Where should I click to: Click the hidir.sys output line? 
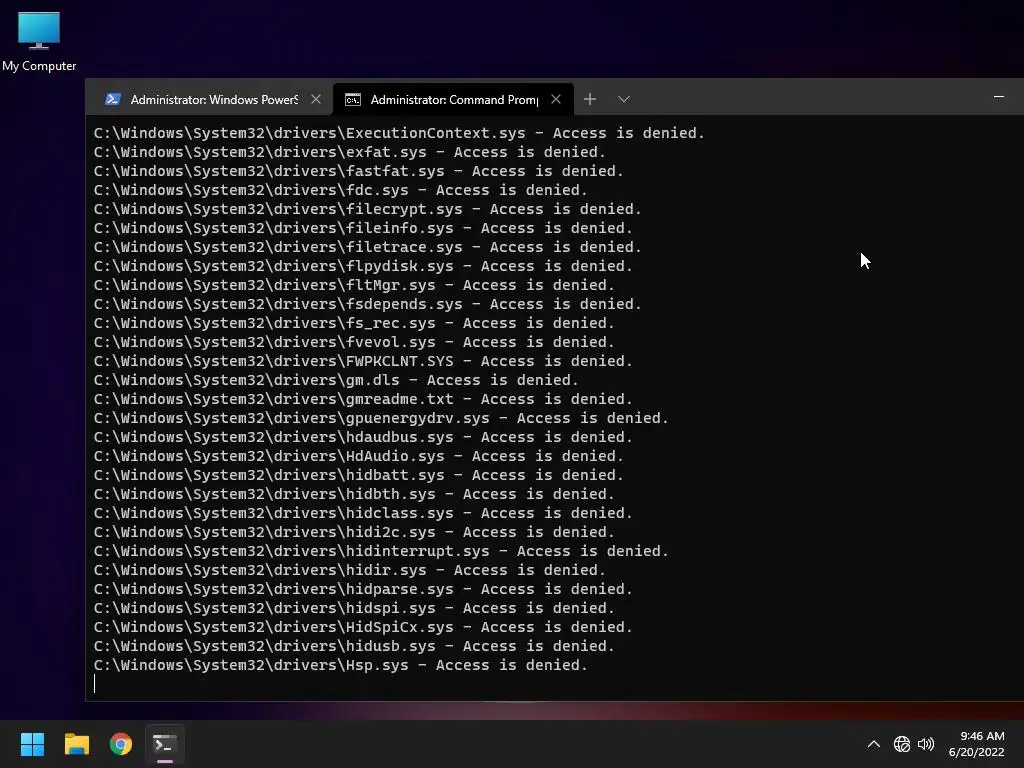pos(349,570)
